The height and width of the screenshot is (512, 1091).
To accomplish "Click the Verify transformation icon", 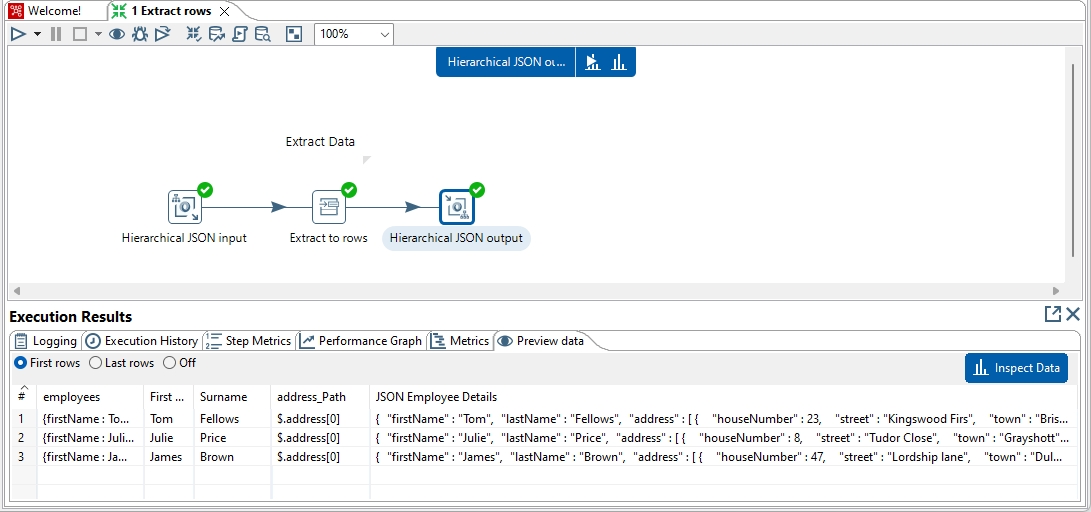I will point(194,34).
